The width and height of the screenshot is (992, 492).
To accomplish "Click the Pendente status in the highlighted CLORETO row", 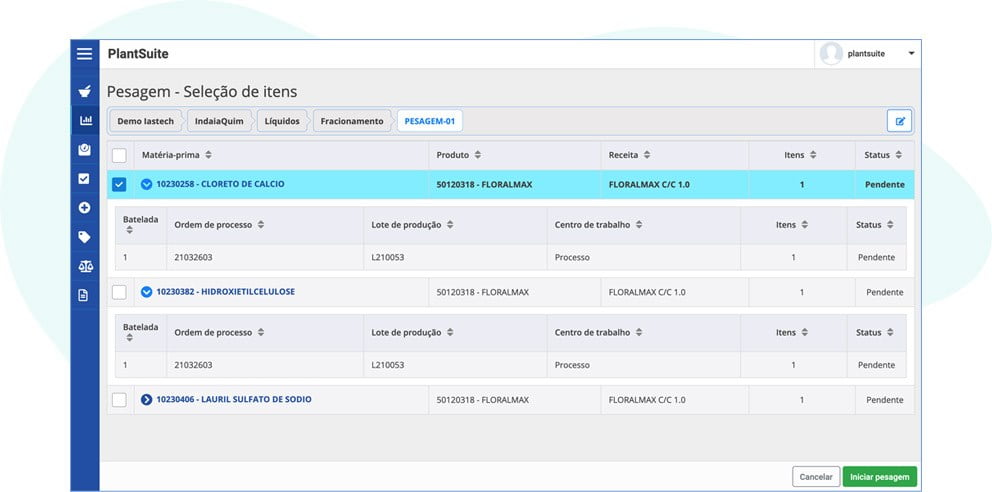I will 884,185.
